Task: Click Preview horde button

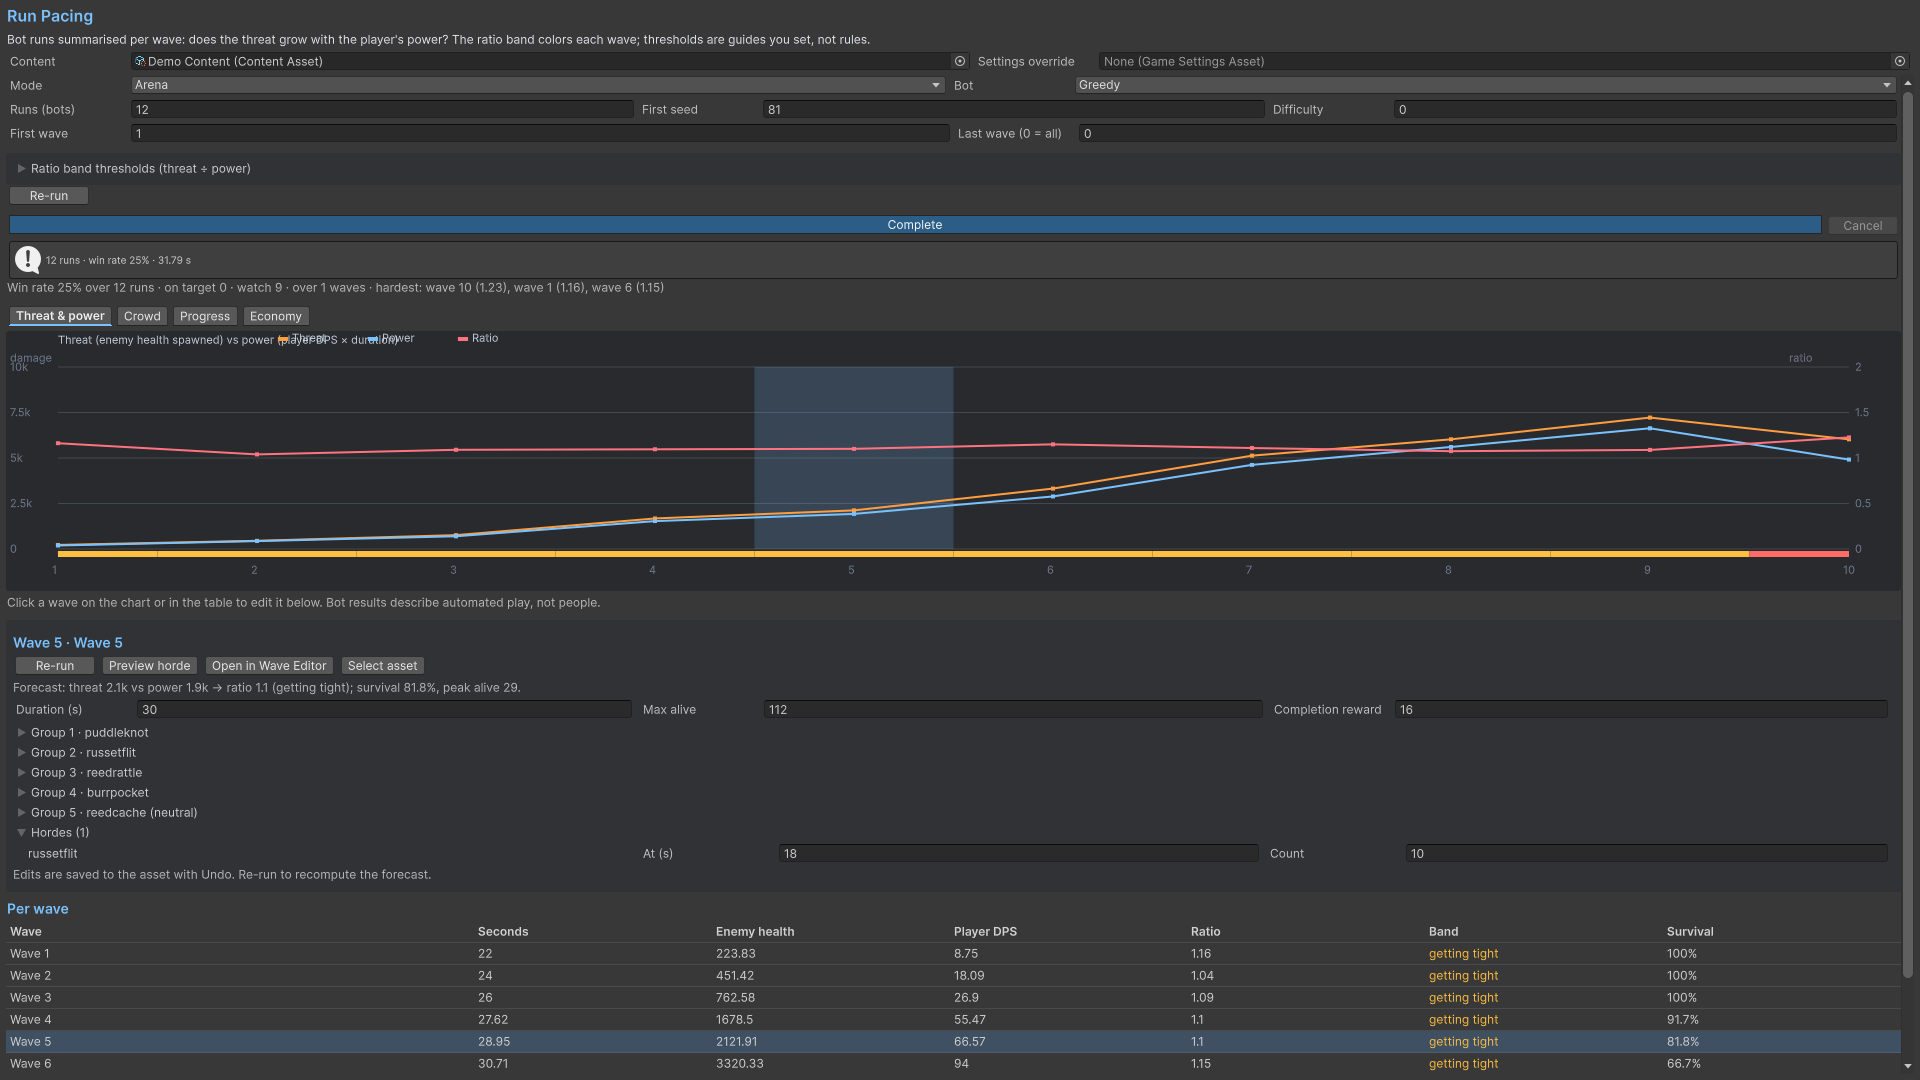Action: 149,666
